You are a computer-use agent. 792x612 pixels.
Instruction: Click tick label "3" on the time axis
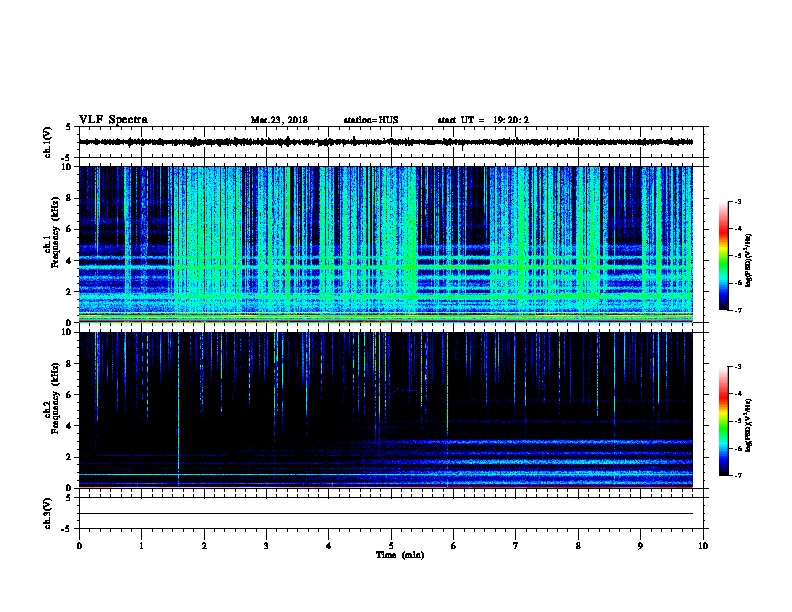click(x=266, y=546)
